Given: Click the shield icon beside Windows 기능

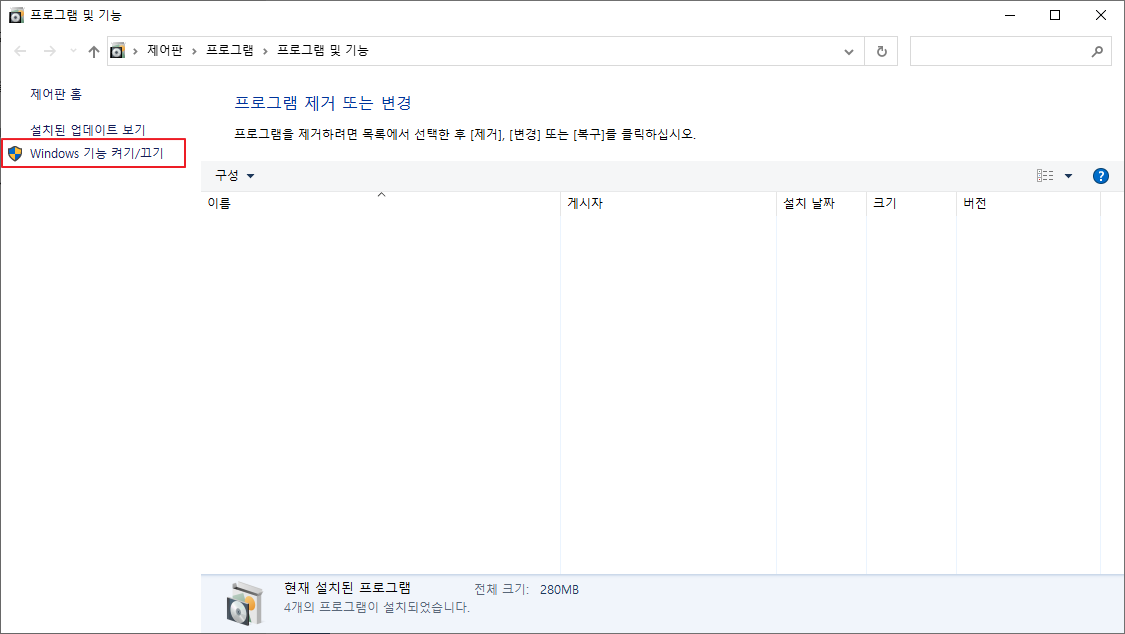Looking at the screenshot, I should [15, 153].
